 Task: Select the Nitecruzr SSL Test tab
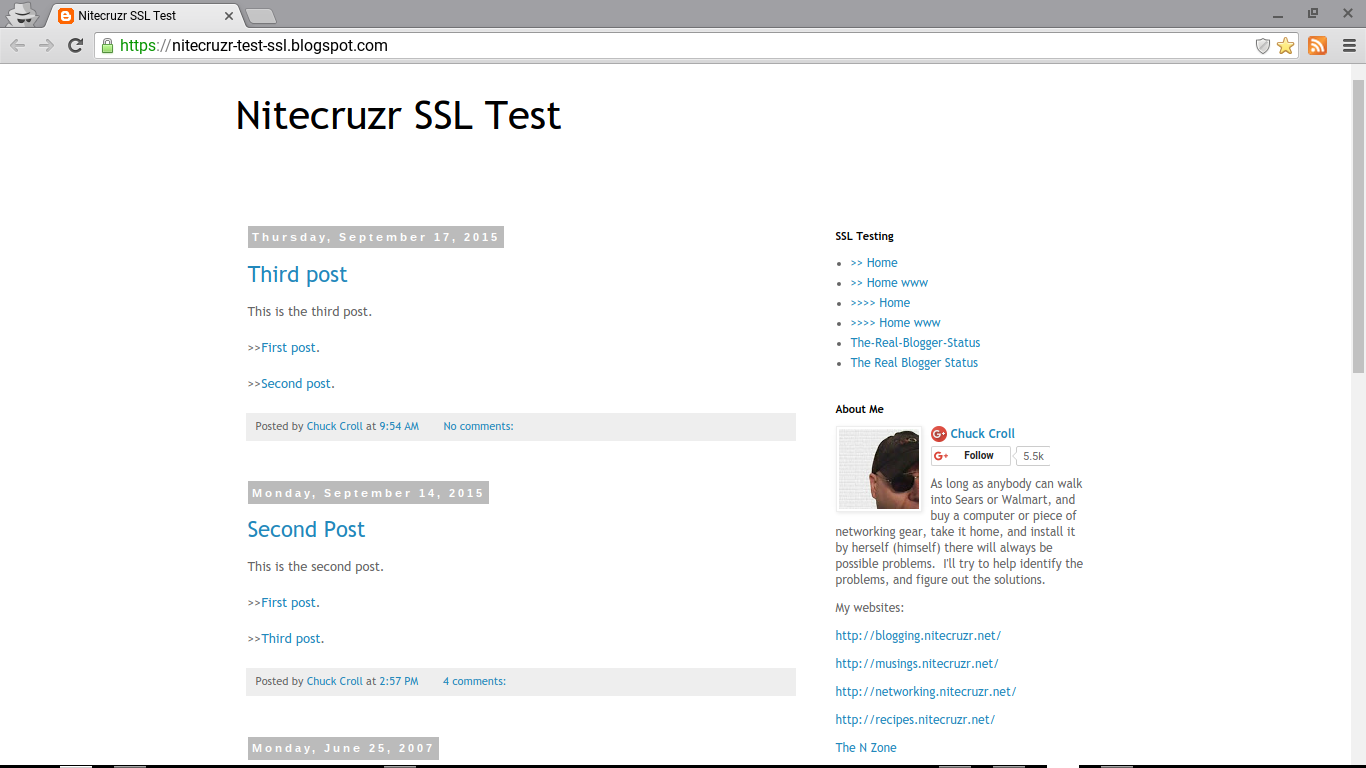[140, 15]
